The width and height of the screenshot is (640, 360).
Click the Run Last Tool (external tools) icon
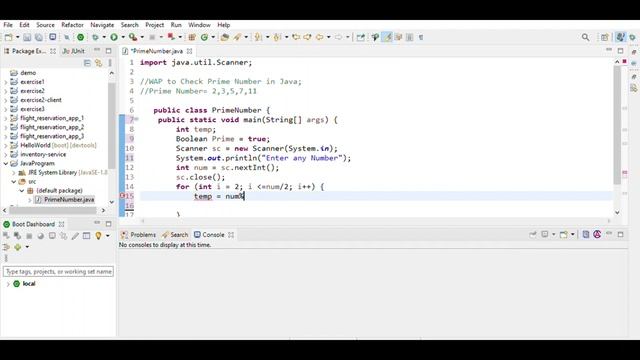(133, 37)
